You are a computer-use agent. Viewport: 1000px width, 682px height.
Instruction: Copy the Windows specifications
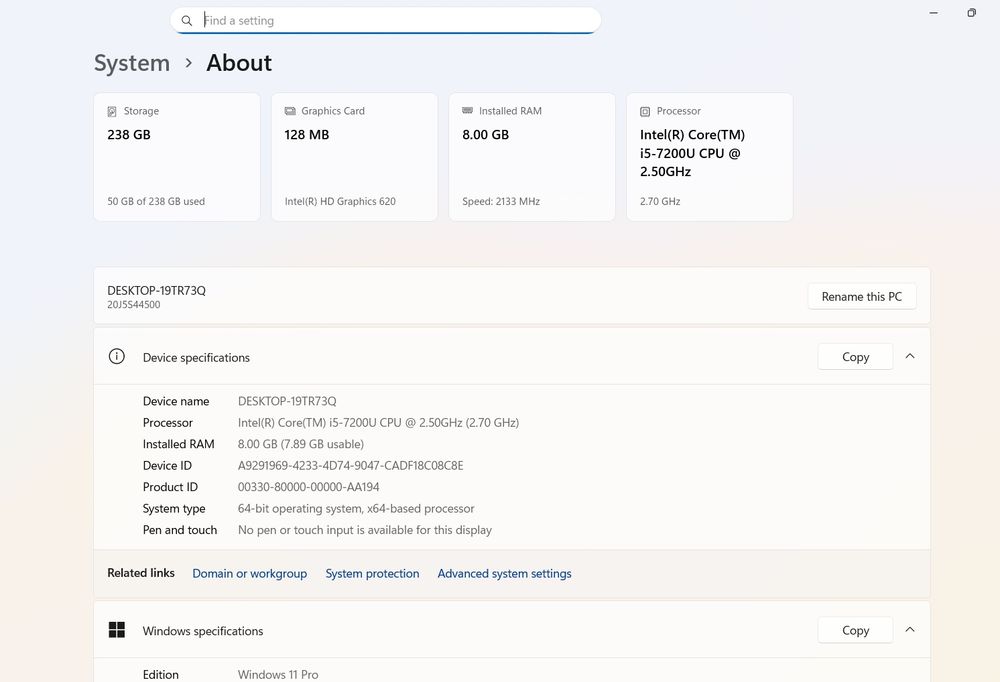pyautogui.click(x=855, y=630)
